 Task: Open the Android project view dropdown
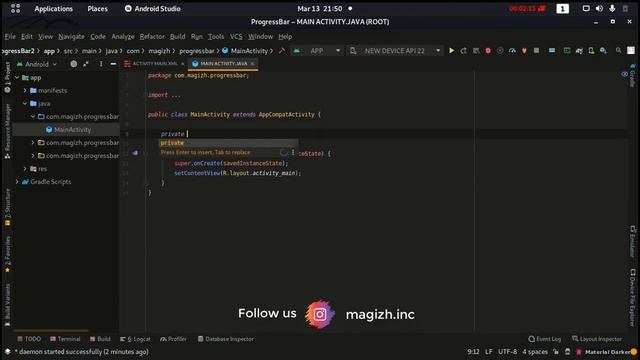coord(37,64)
